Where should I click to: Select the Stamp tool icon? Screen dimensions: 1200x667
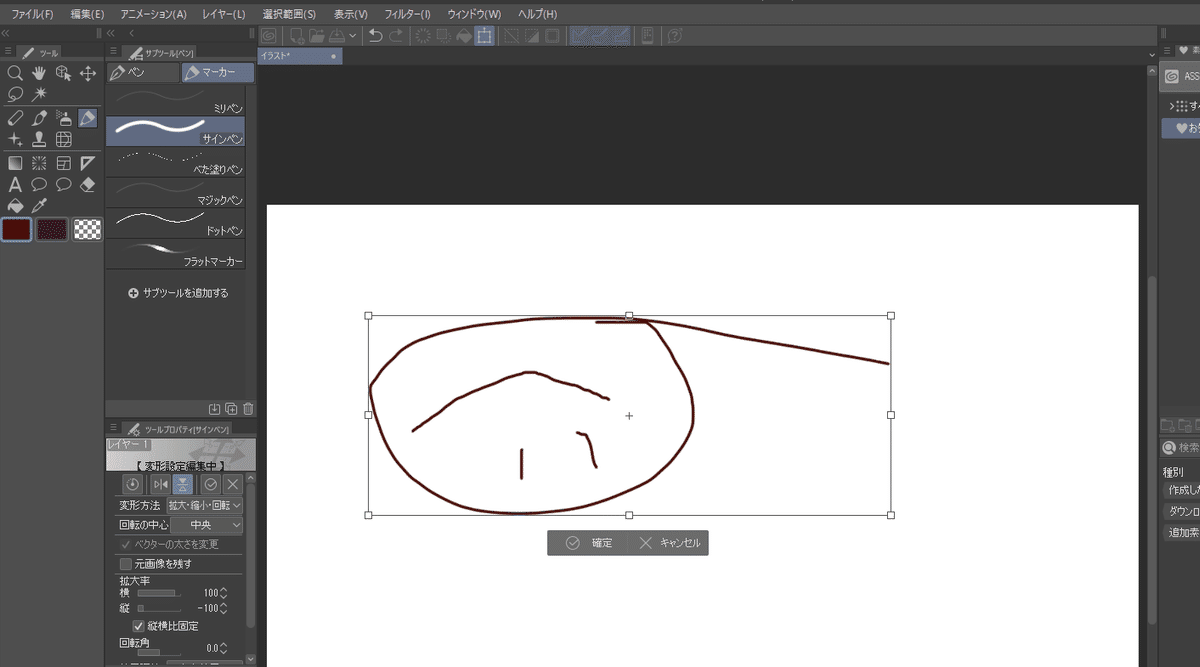tap(39, 139)
